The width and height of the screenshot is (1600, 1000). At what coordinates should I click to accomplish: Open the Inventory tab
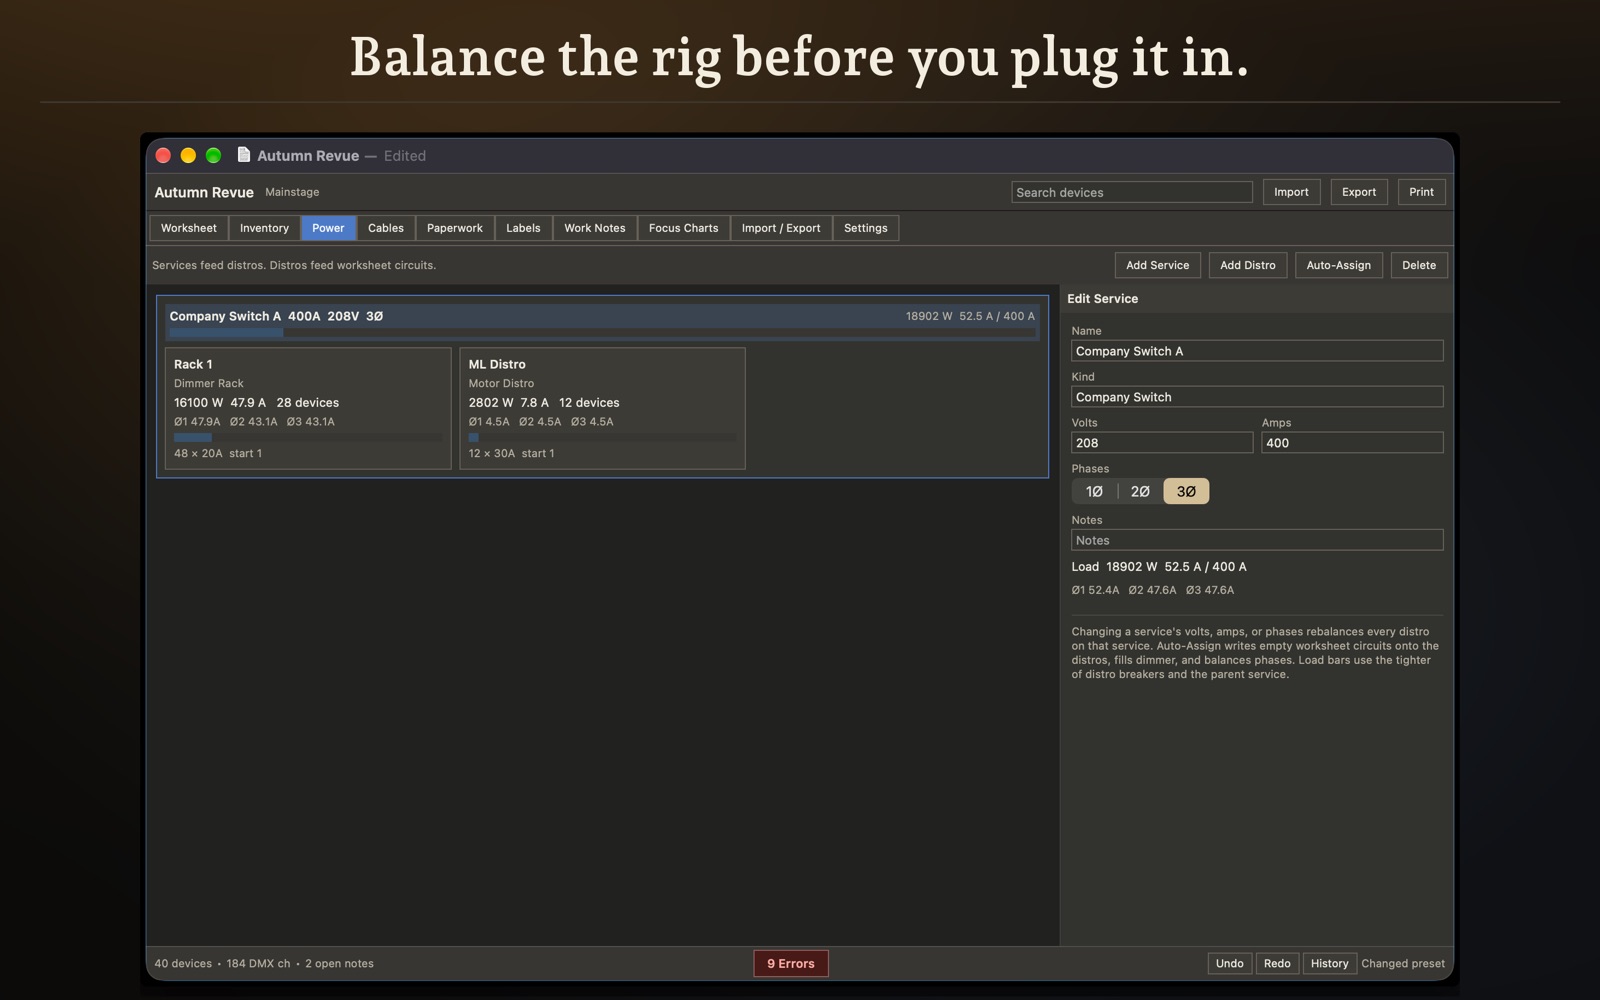point(264,228)
